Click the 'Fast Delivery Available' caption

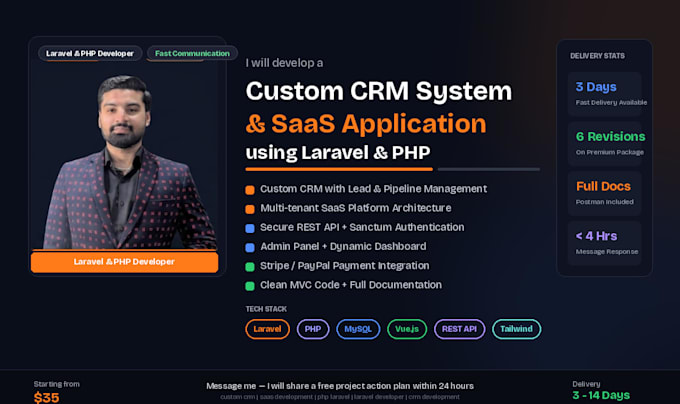(611, 103)
